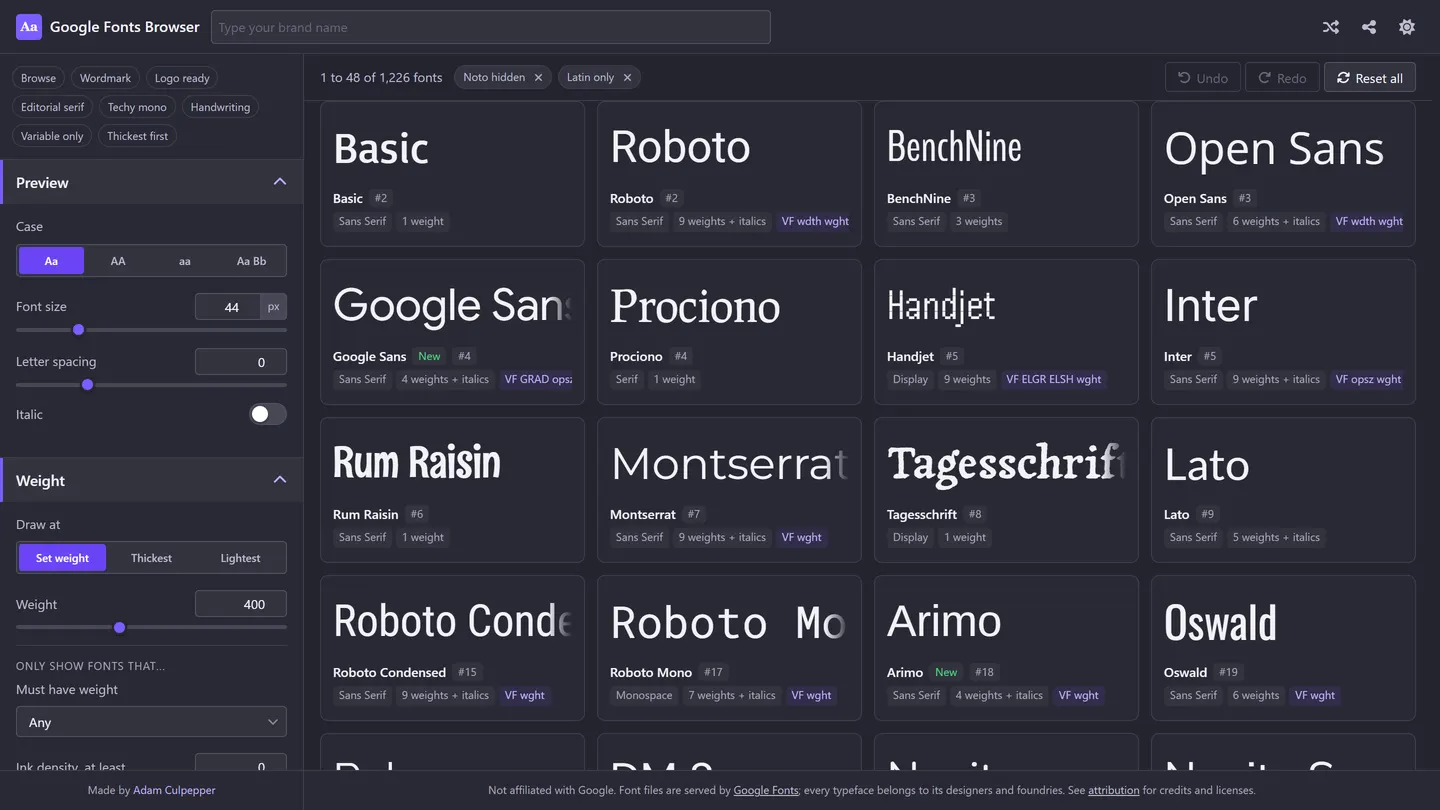Open the Roboto Mono font card

pos(729,648)
